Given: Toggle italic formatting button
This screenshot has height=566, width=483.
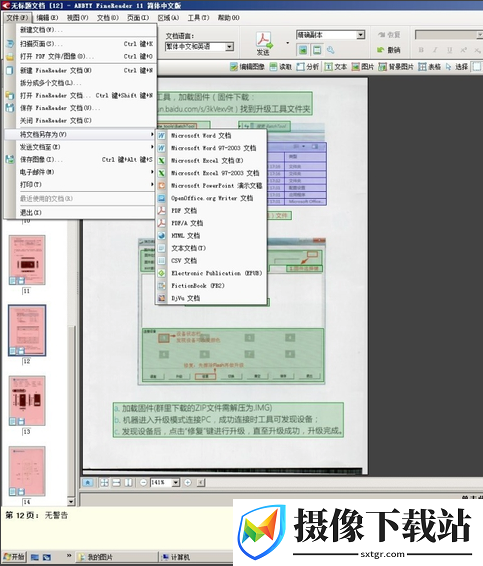Looking at the screenshot, I should (x=435, y=50).
